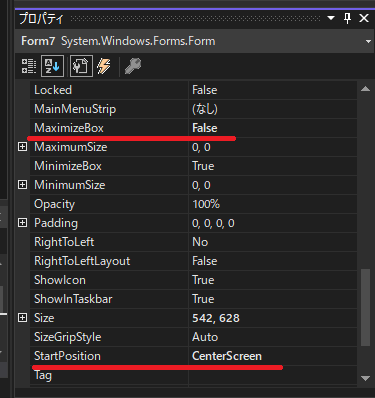This screenshot has height=398, width=375.
Task: Close the Properties panel
Action: tap(364, 18)
